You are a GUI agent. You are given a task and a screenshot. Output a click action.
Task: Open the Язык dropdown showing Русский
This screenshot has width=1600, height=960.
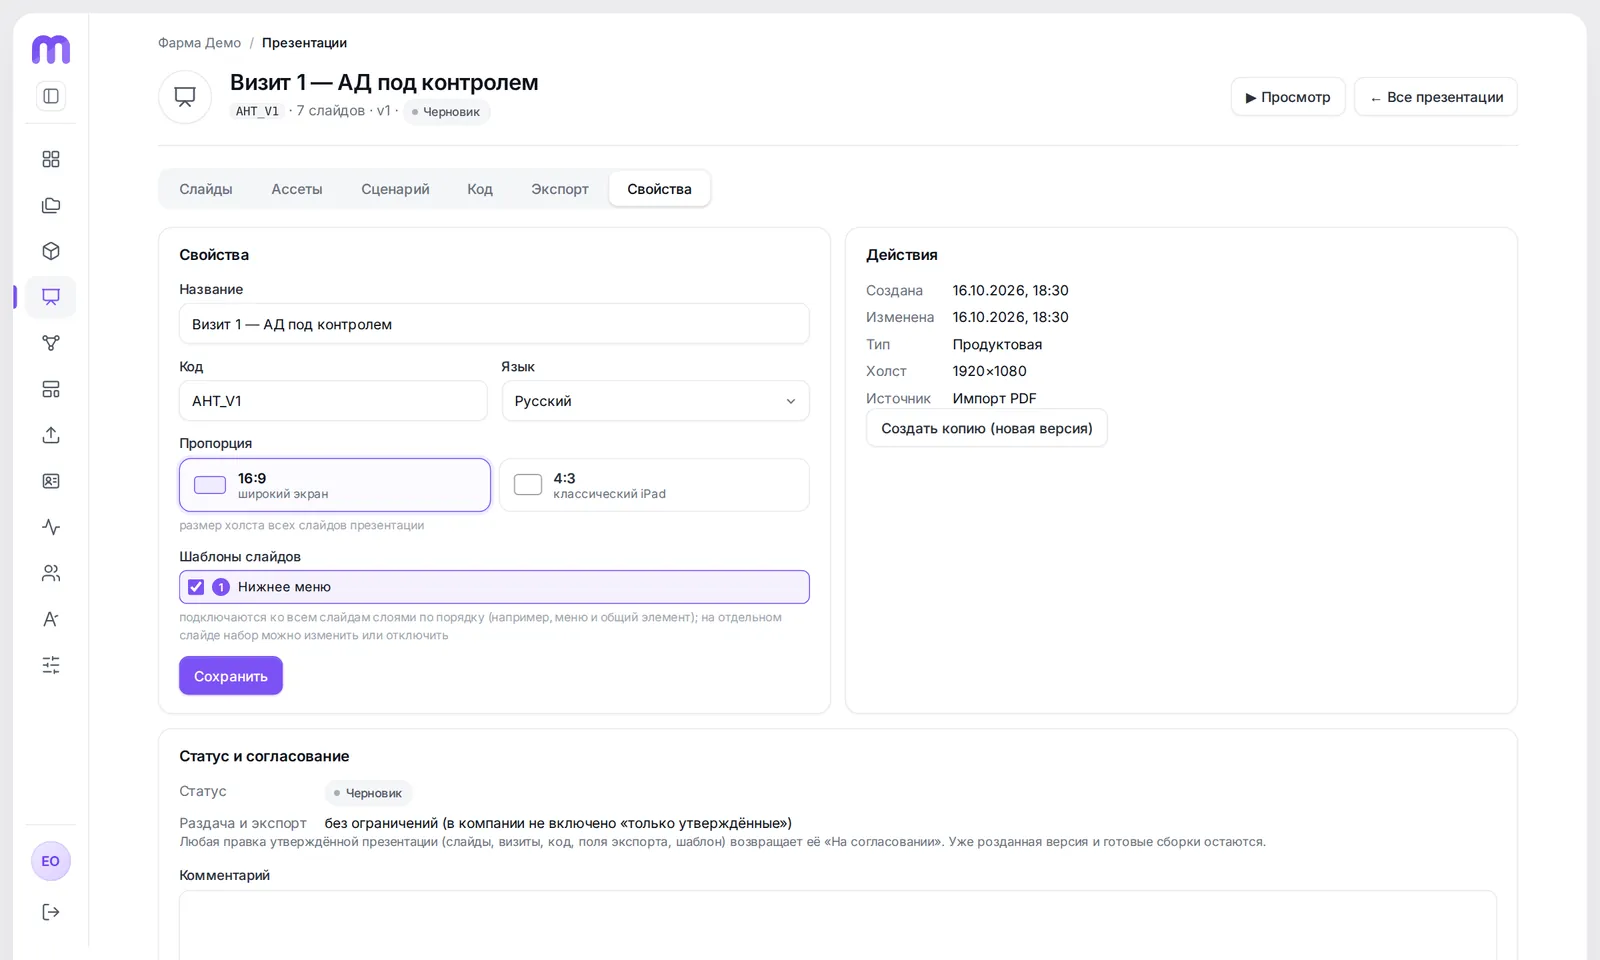(655, 401)
